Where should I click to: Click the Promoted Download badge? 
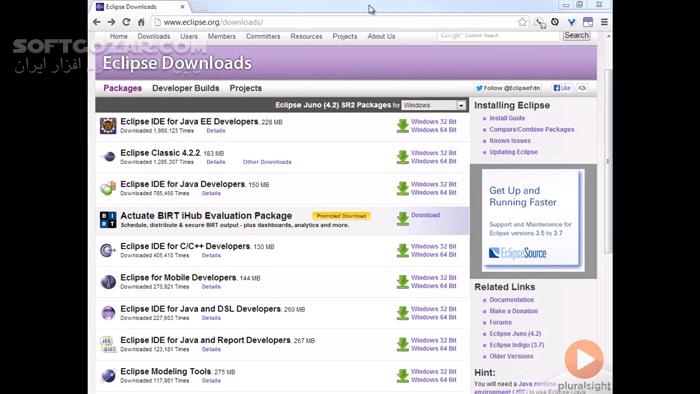[342, 216]
